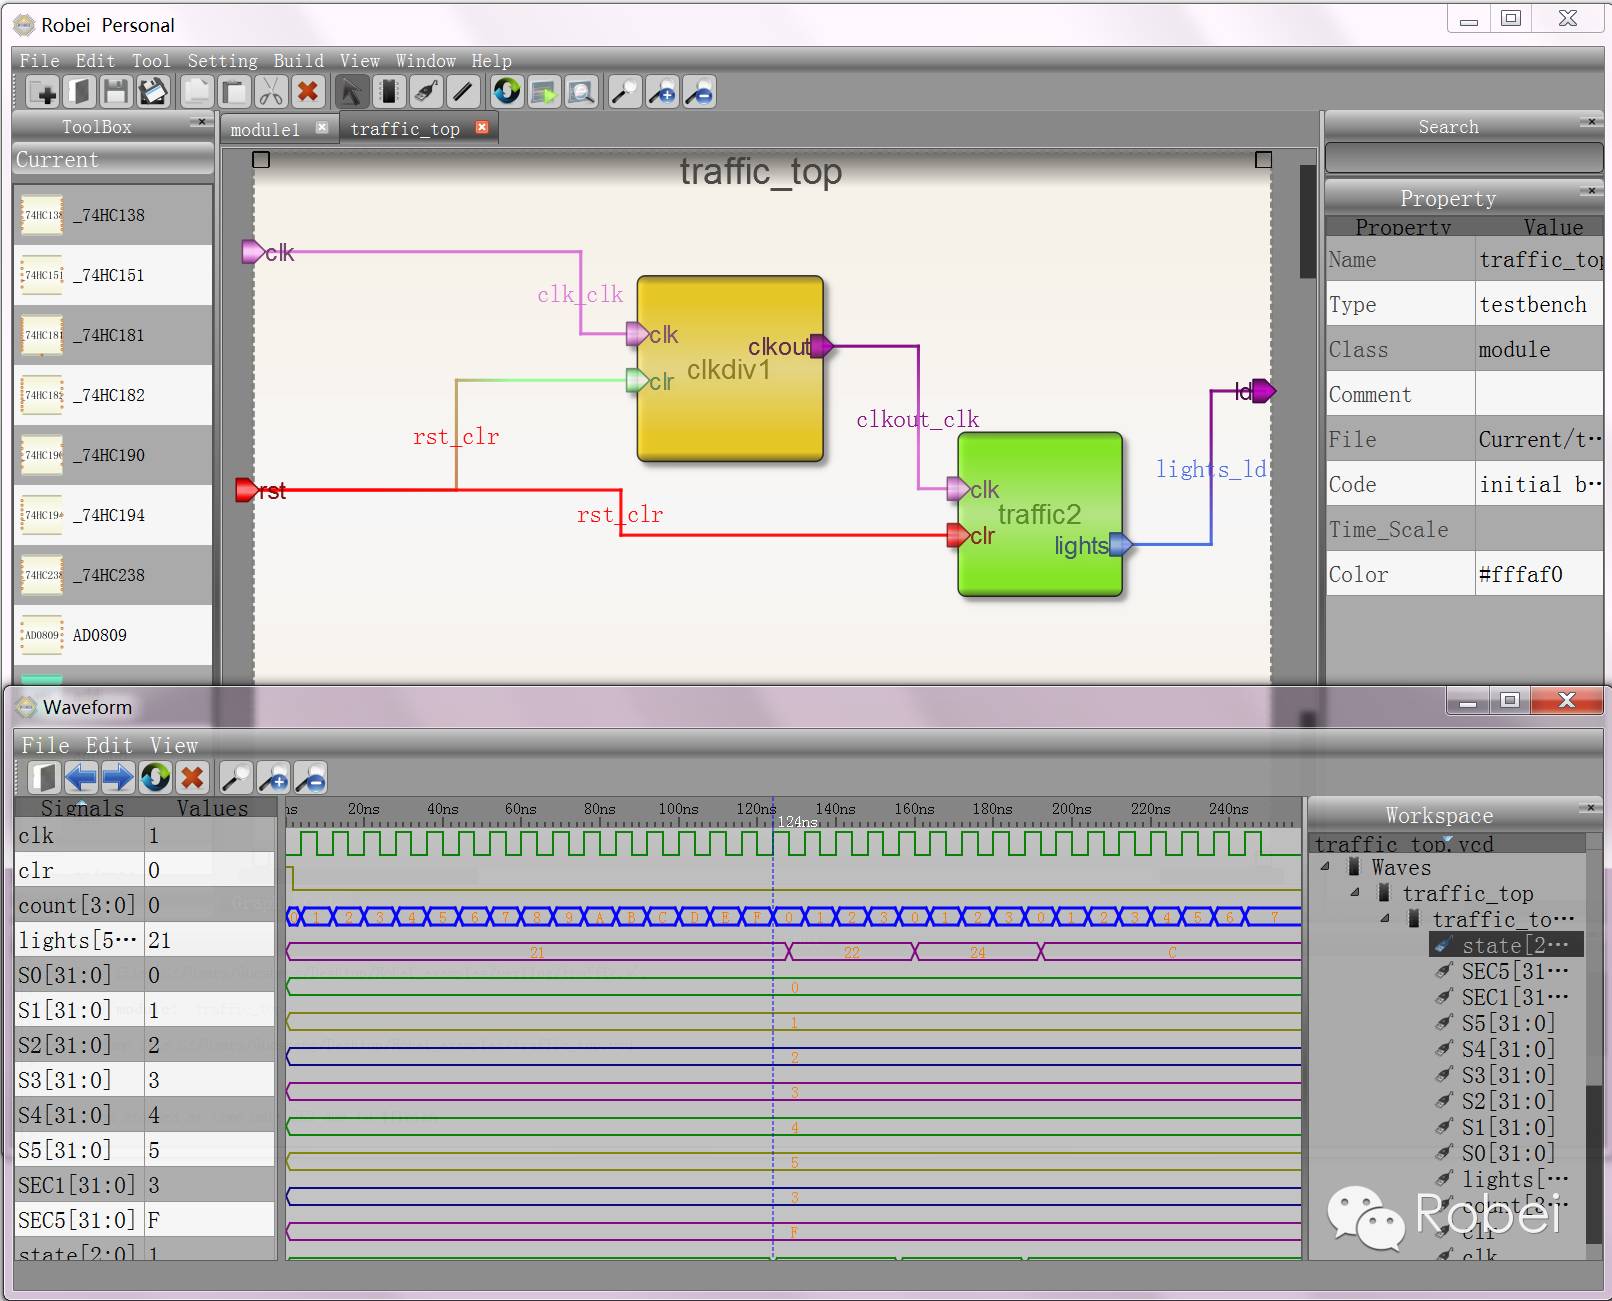
Task: Click the zoom fit magnifier in Waveform toolbar
Action: [x=236, y=777]
